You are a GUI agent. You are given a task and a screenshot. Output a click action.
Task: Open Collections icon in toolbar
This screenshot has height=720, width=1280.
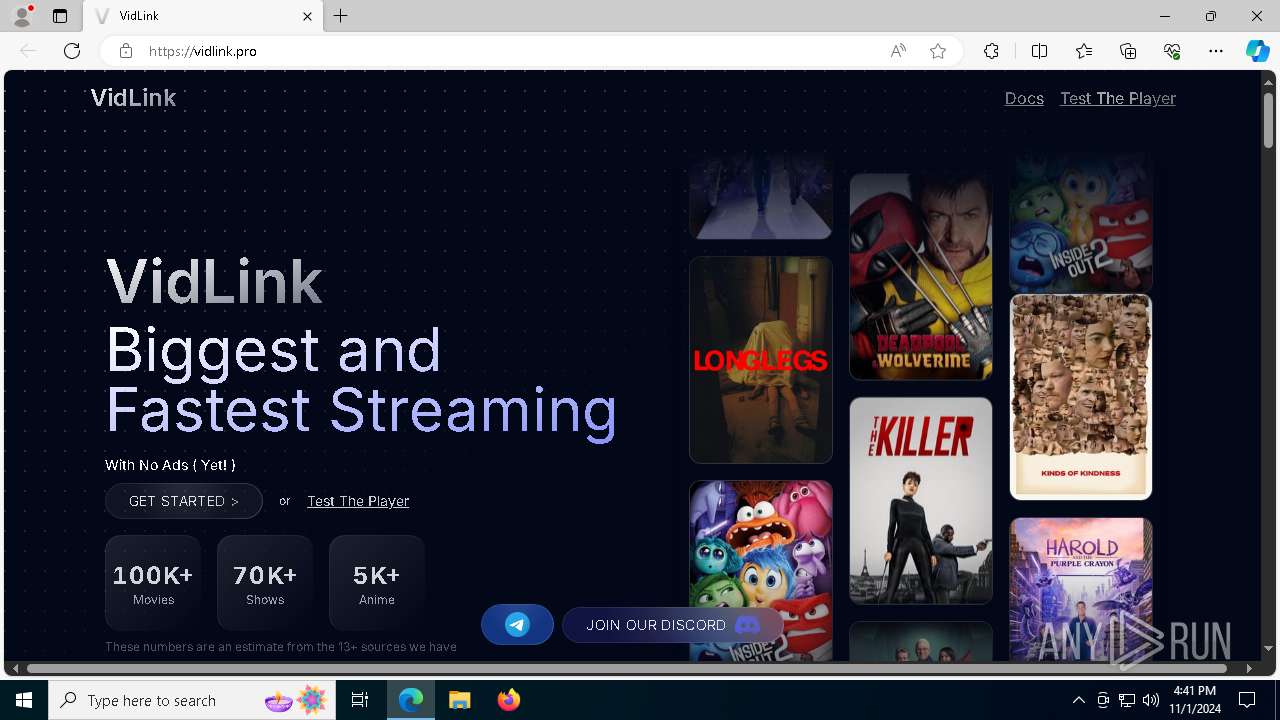(1128, 51)
